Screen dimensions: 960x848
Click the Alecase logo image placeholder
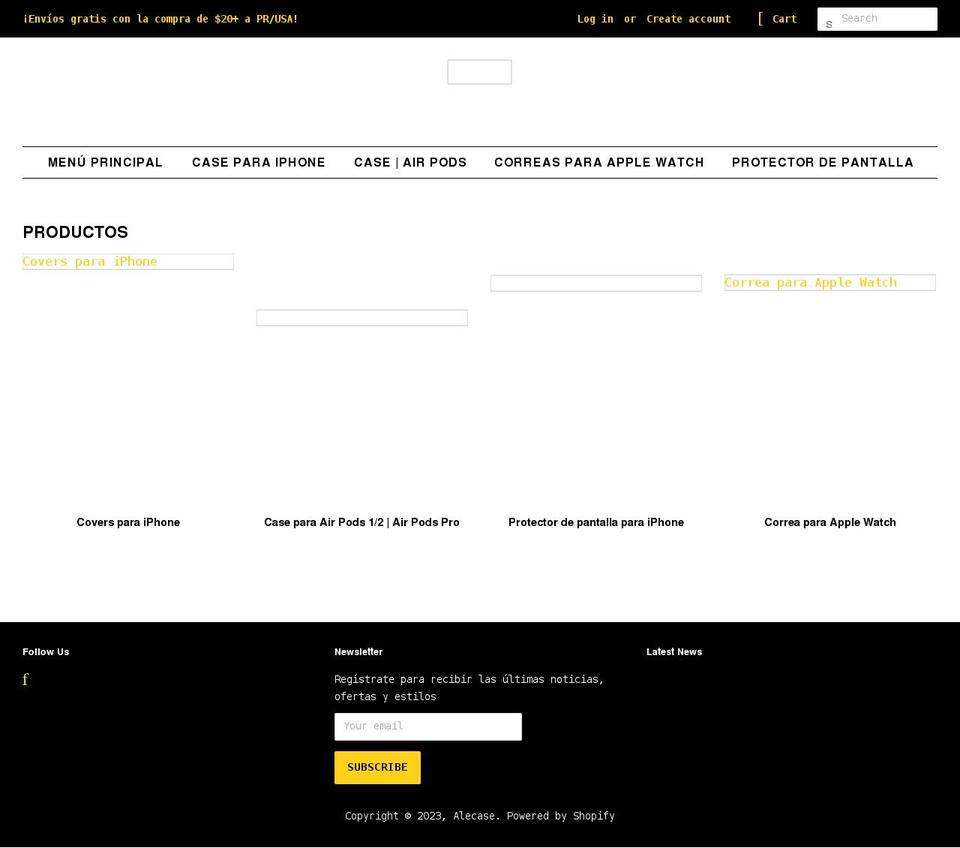click(479, 71)
